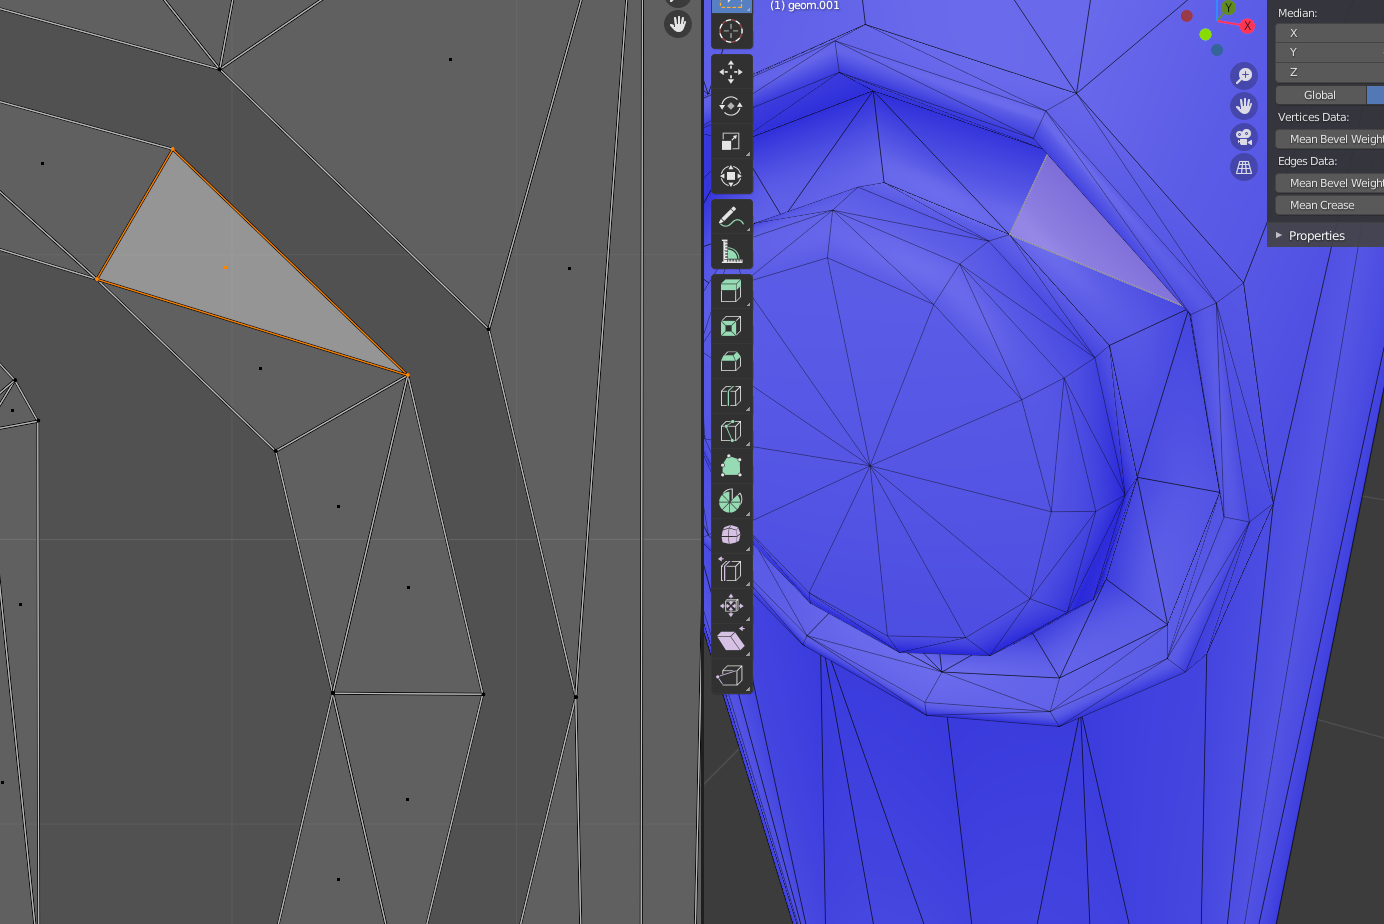Select the Loop Cut tool

pos(731,395)
